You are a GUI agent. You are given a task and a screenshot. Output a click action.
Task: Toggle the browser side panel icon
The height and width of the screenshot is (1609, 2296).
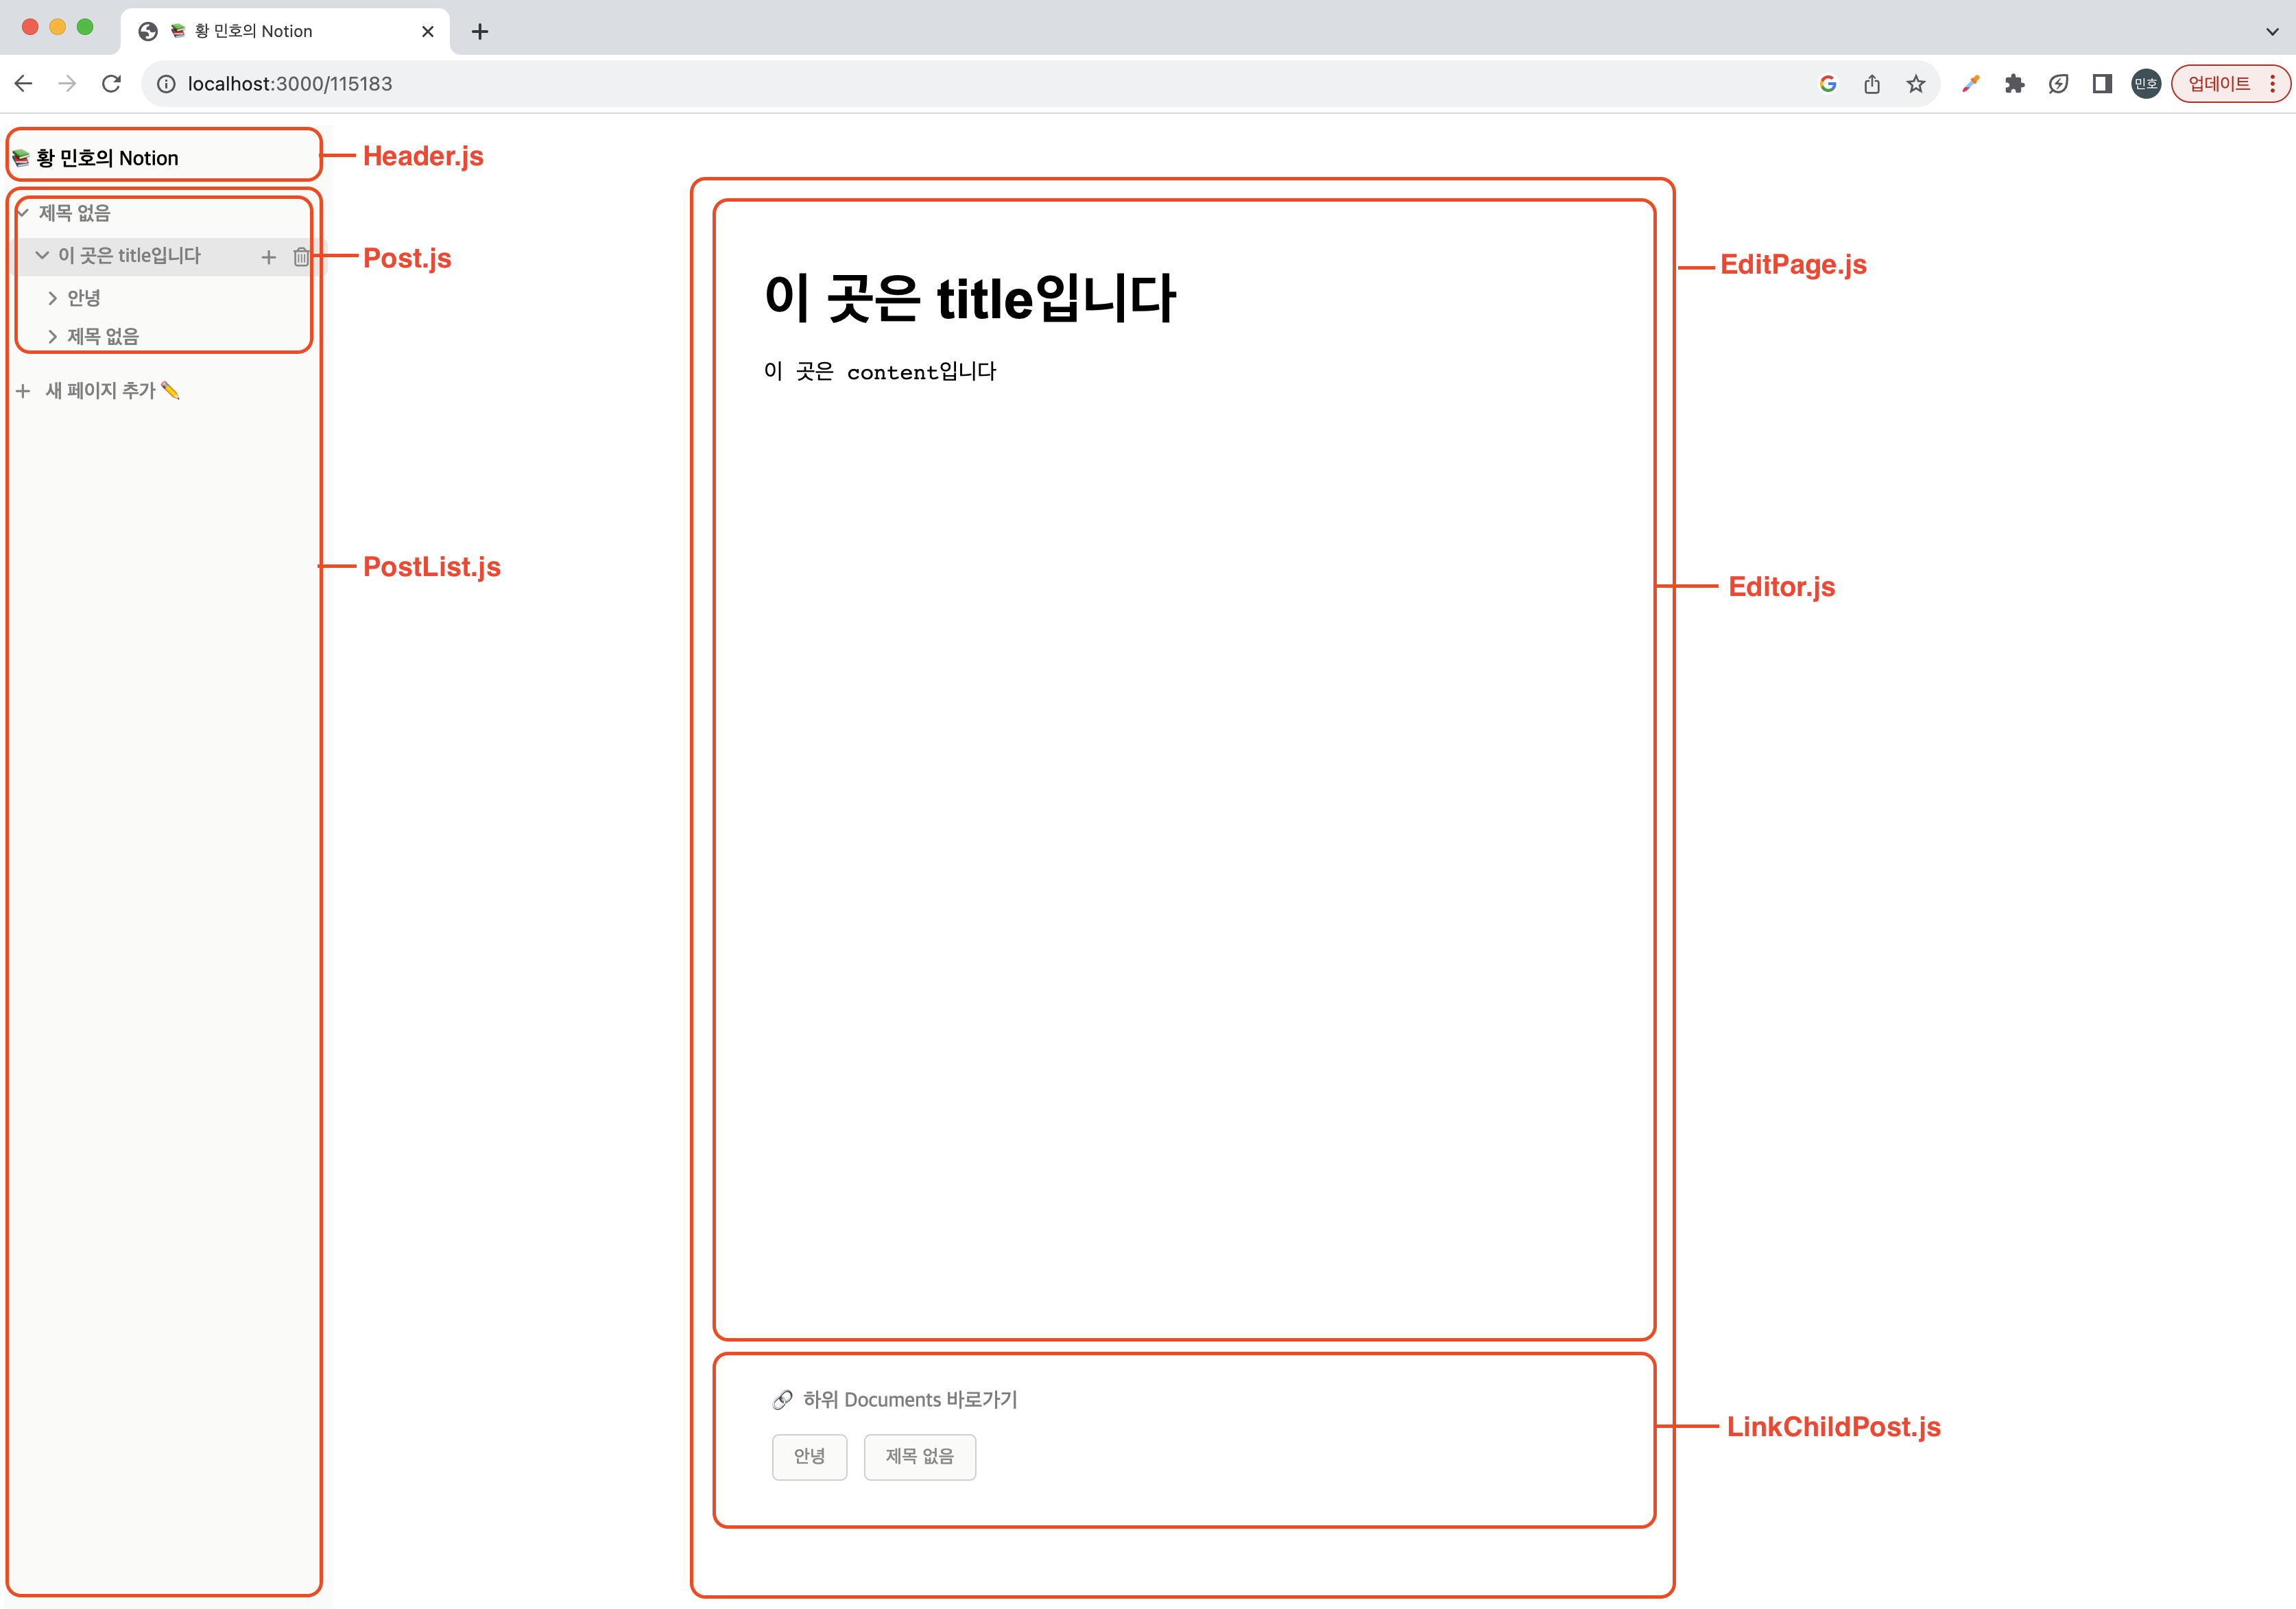(2102, 84)
